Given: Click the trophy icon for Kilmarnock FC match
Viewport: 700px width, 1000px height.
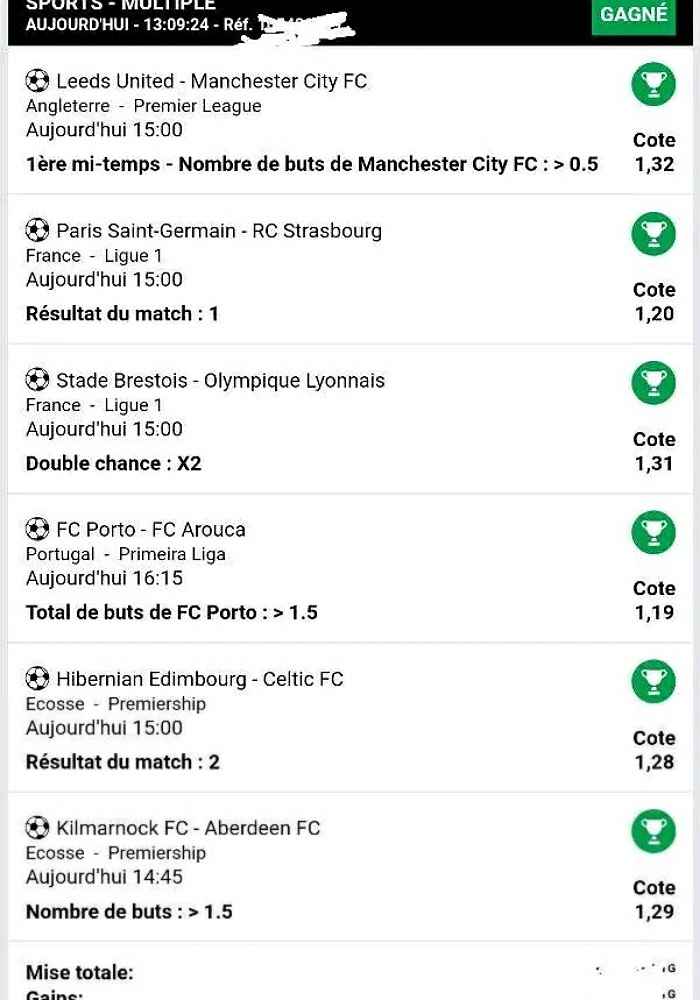Looking at the screenshot, I should (653, 831).
